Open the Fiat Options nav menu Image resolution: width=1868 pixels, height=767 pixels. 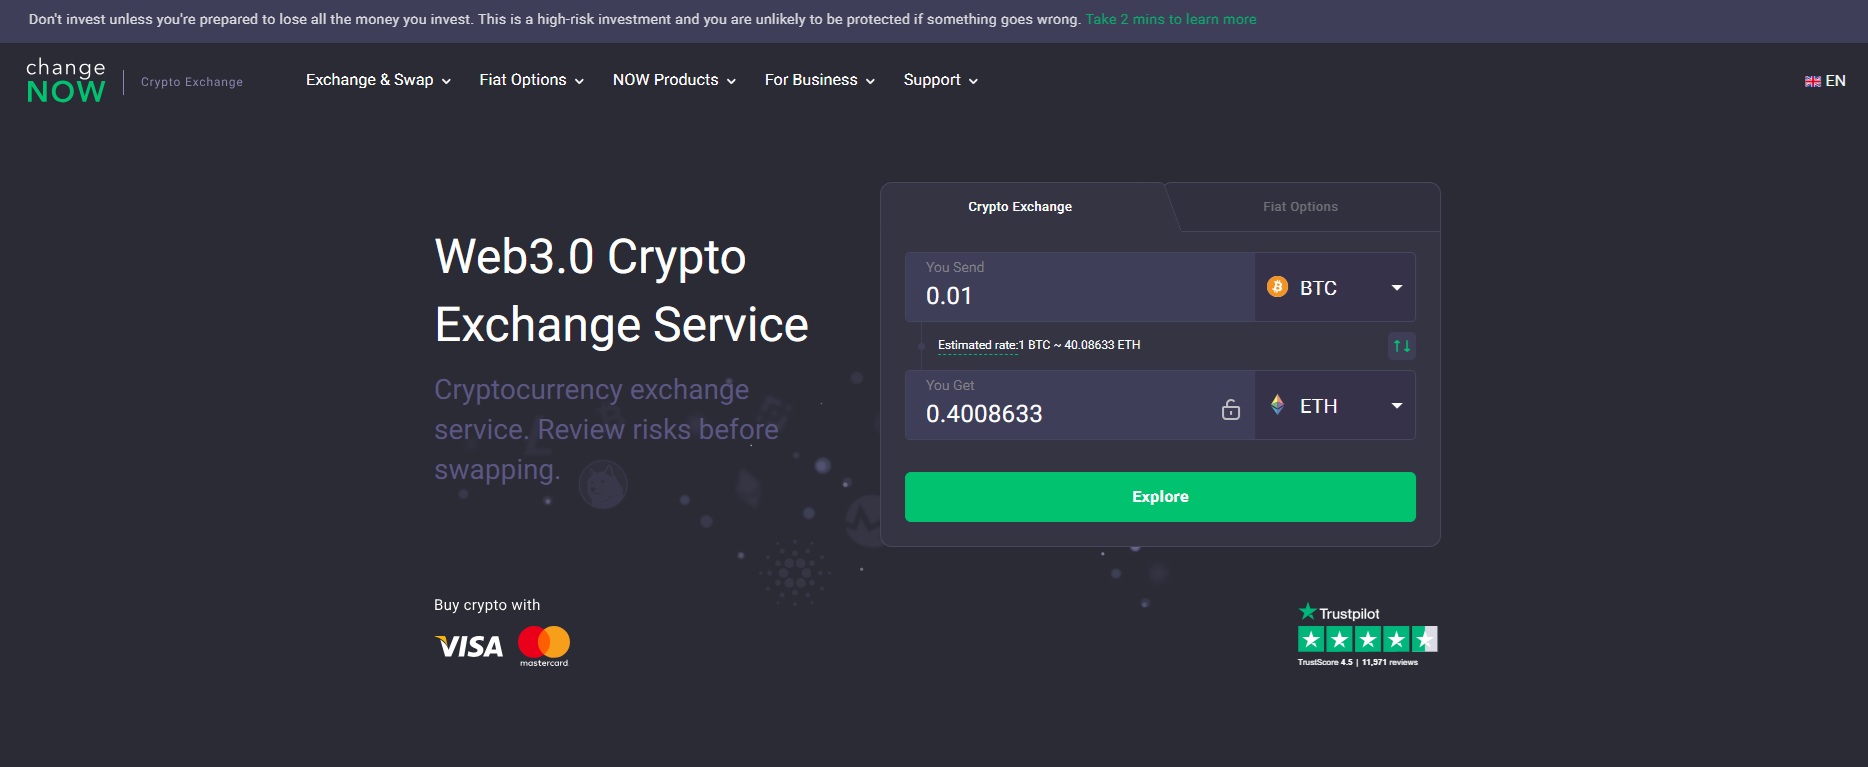[x=531, y=80]
